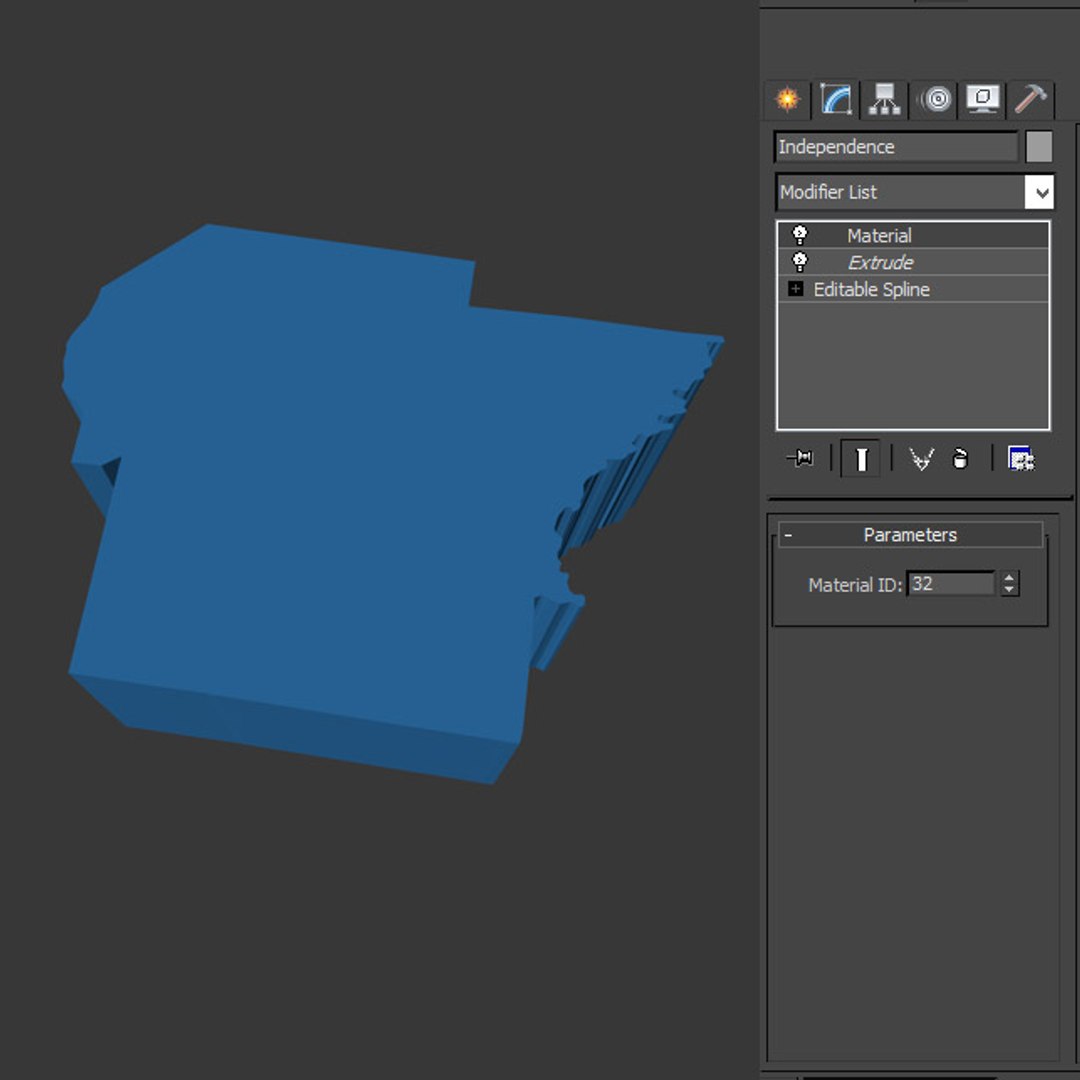Screen dimensions: 1080x1080
Task: Click Make Unique icon
Action: coord(921,458)
